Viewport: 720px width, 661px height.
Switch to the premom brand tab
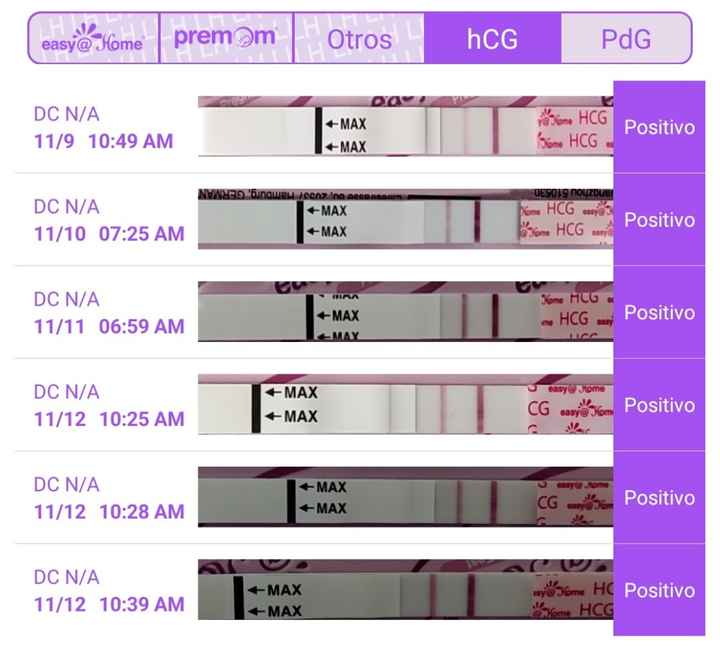(x=226, y=38)
